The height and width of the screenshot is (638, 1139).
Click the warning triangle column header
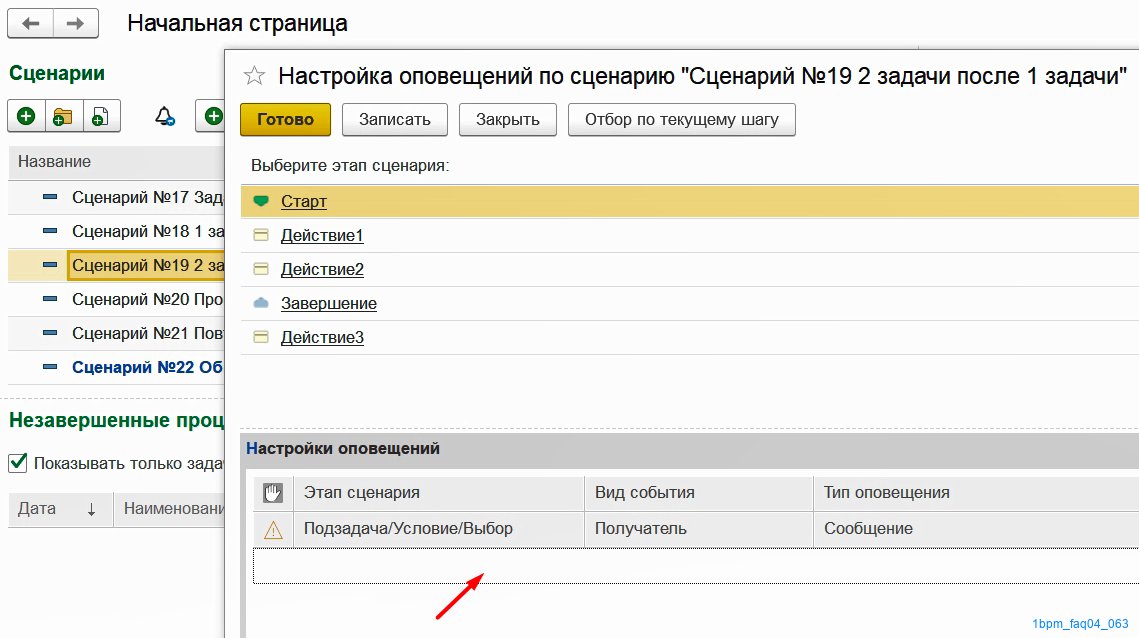click(x=273, y=530)
